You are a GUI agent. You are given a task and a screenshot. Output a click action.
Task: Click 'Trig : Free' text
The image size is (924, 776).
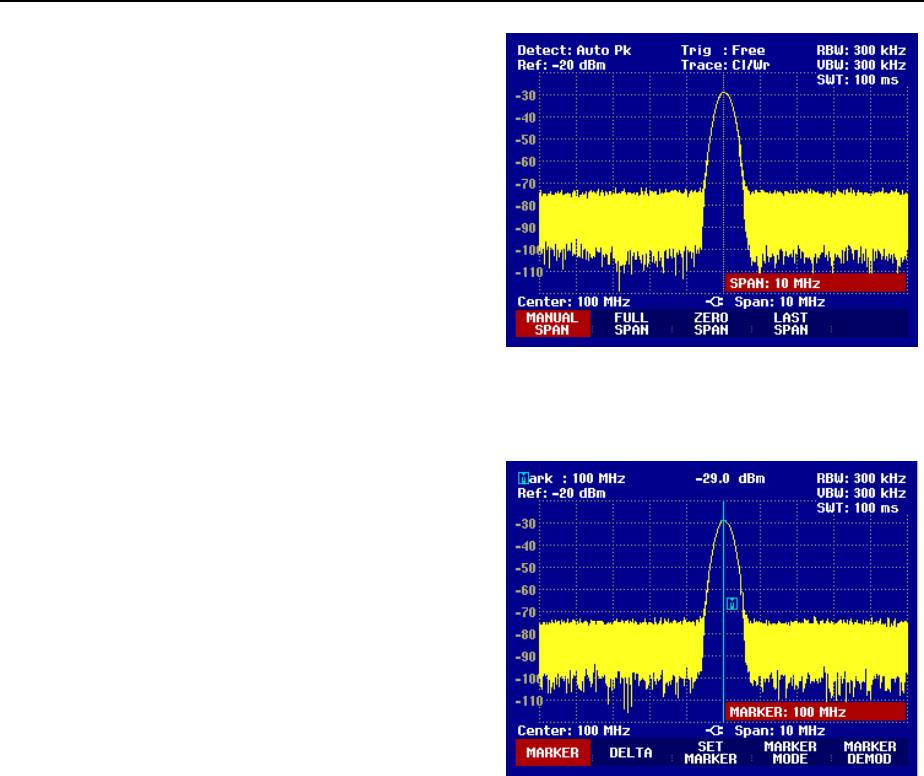tap(723, 51)
